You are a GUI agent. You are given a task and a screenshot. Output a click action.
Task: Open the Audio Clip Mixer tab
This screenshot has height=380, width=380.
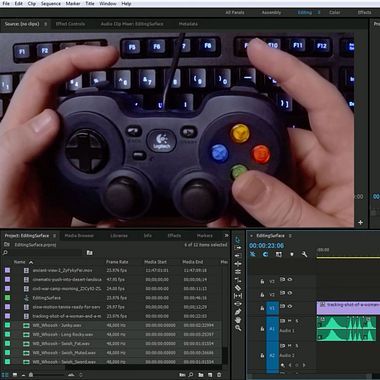coord(132,24)
